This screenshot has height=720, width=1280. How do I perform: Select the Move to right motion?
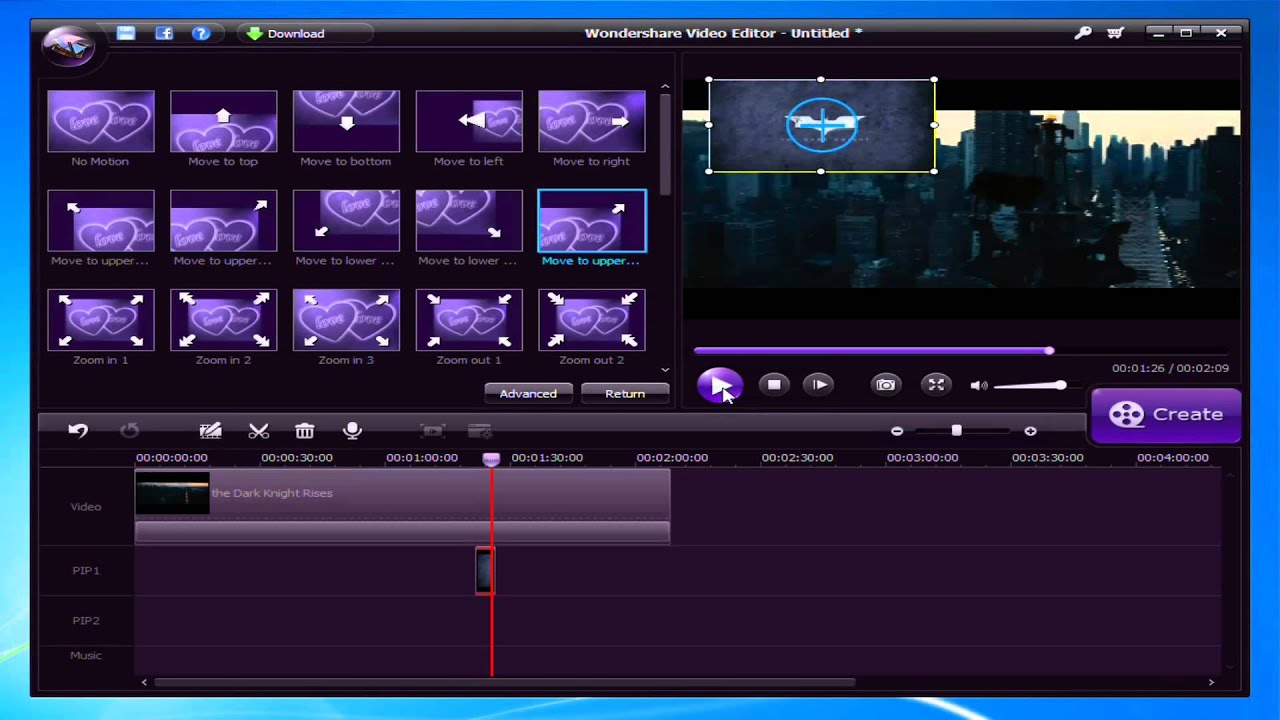(592, 121)
